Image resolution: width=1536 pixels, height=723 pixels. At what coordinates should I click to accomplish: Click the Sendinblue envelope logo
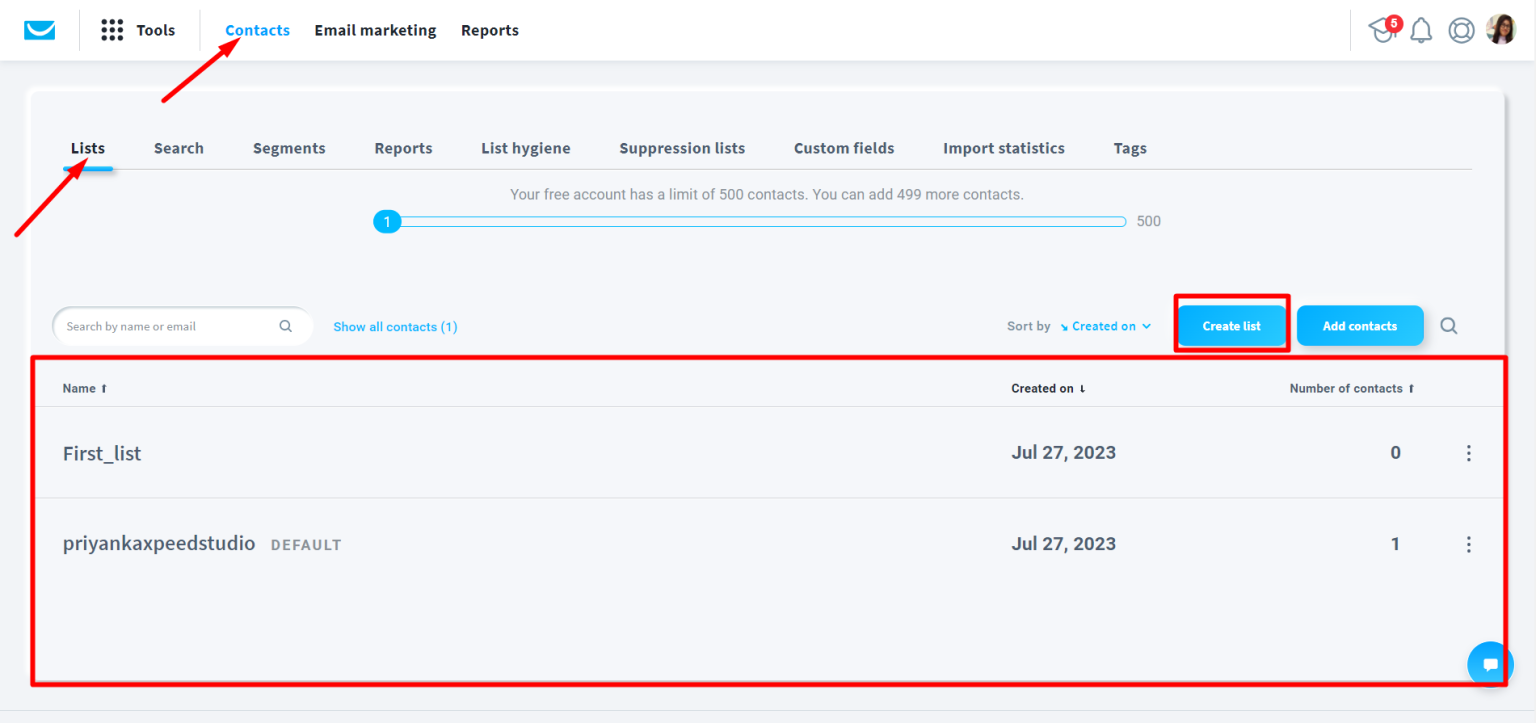pyautogui.click(x=38, y=29)
